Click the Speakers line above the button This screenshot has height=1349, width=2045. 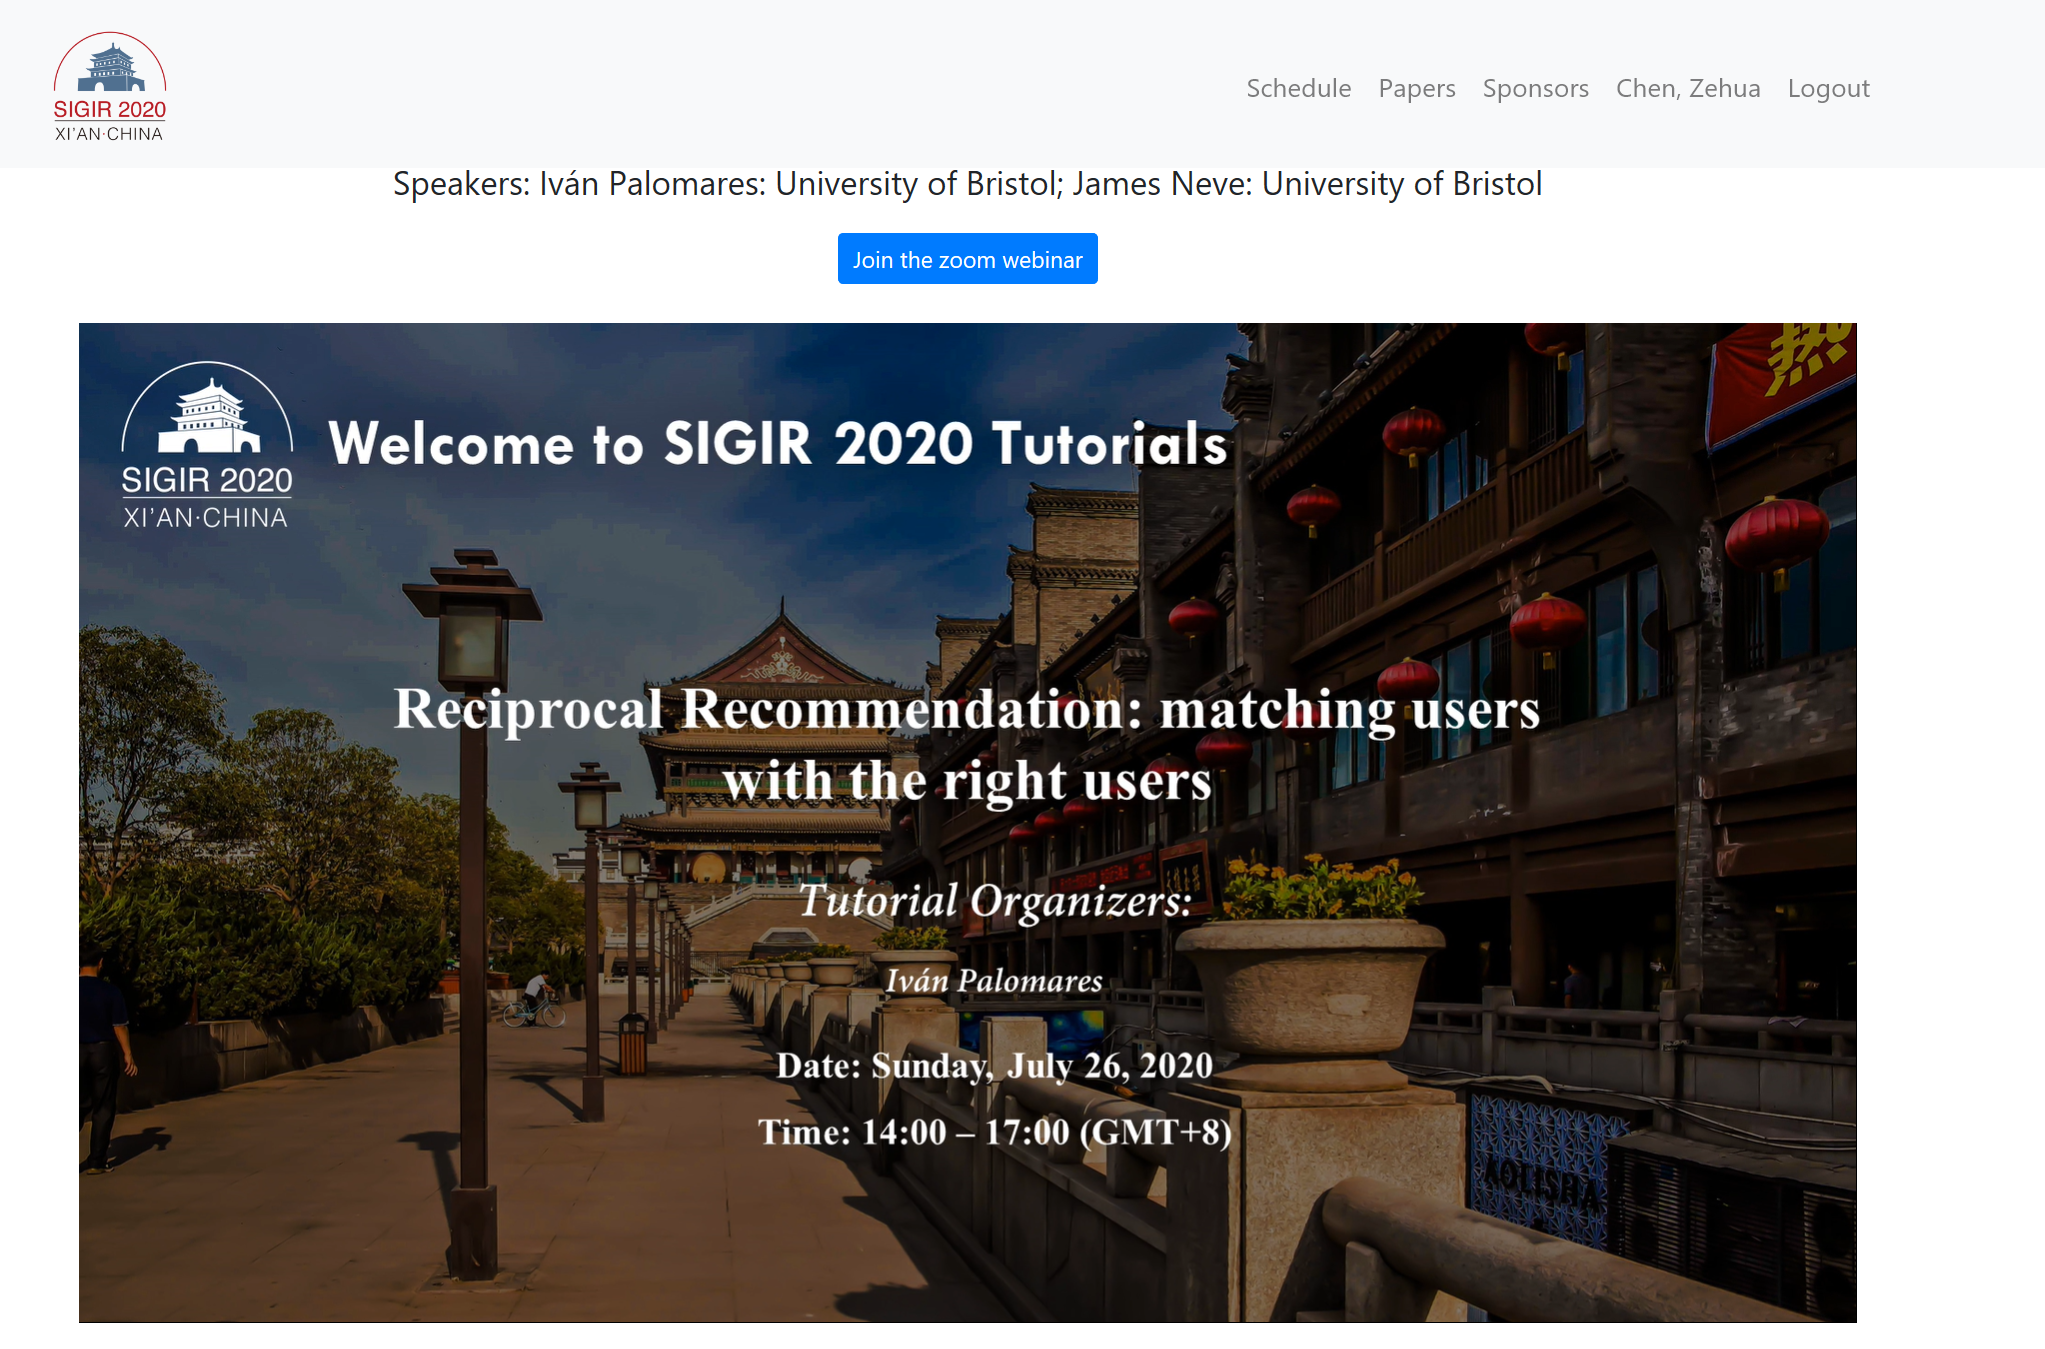[x=967, y=184]
